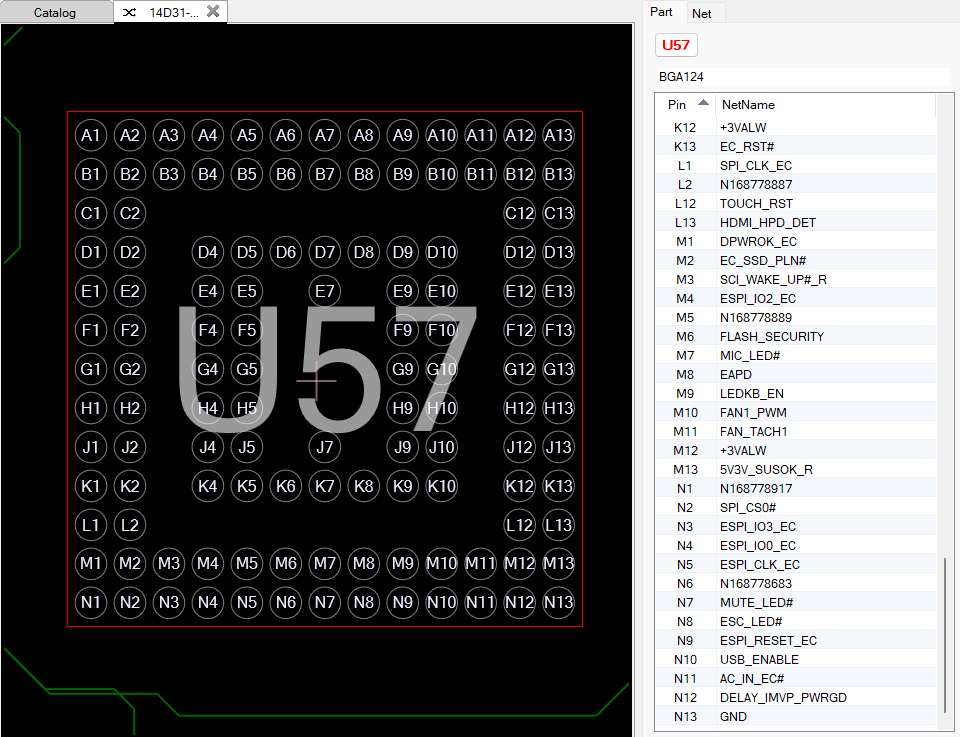
Task: Click the shuffle icon on the 14D31 tab
Action: click(x=130, y=12)
